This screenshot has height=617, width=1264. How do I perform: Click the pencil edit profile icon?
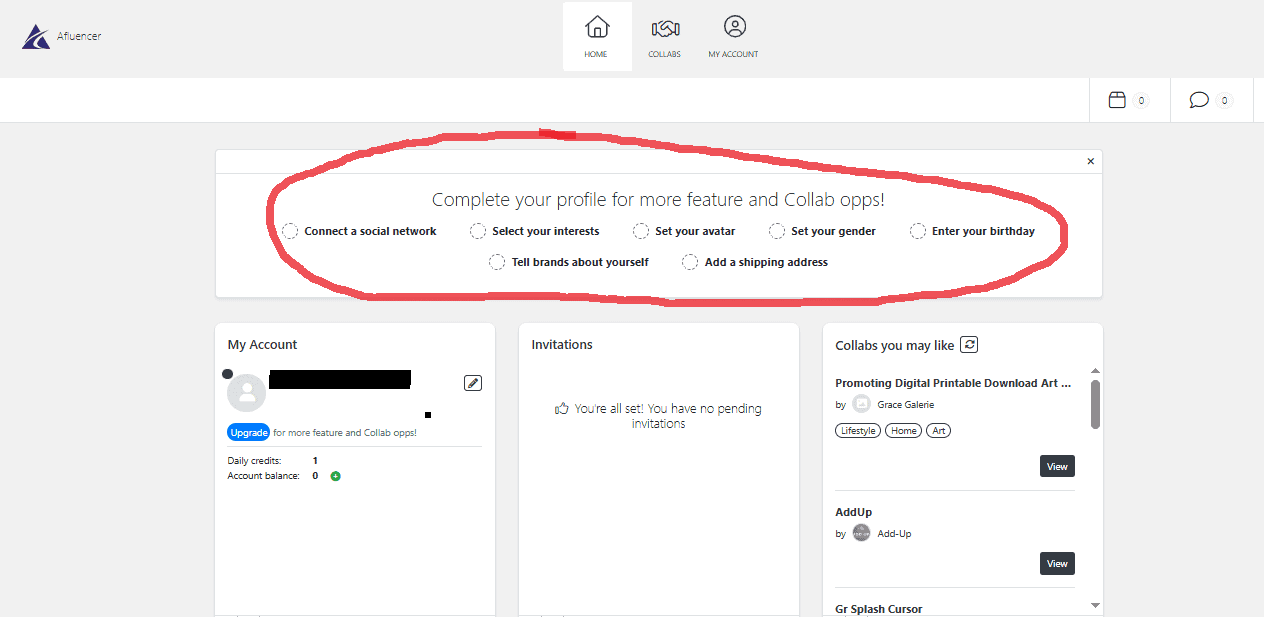[473, 383]
